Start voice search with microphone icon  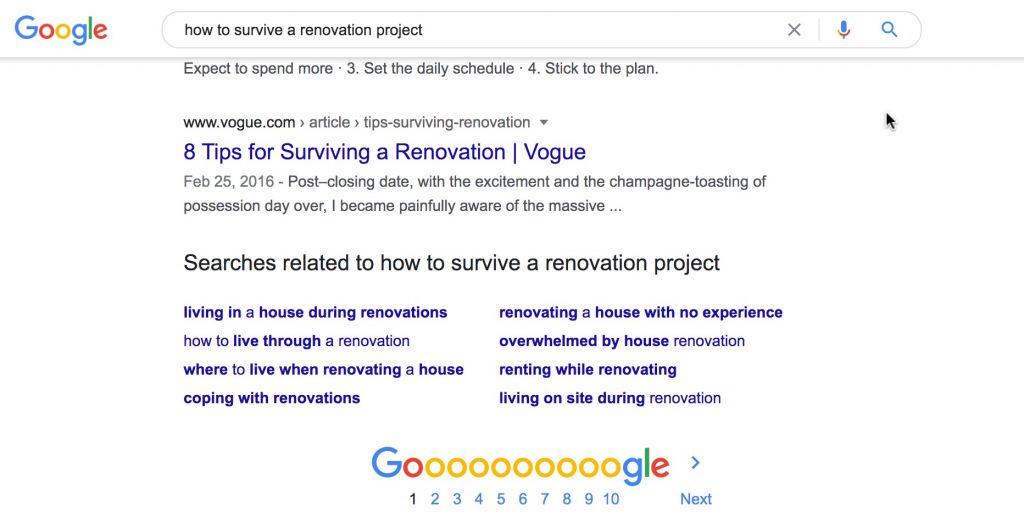point(844,30)
